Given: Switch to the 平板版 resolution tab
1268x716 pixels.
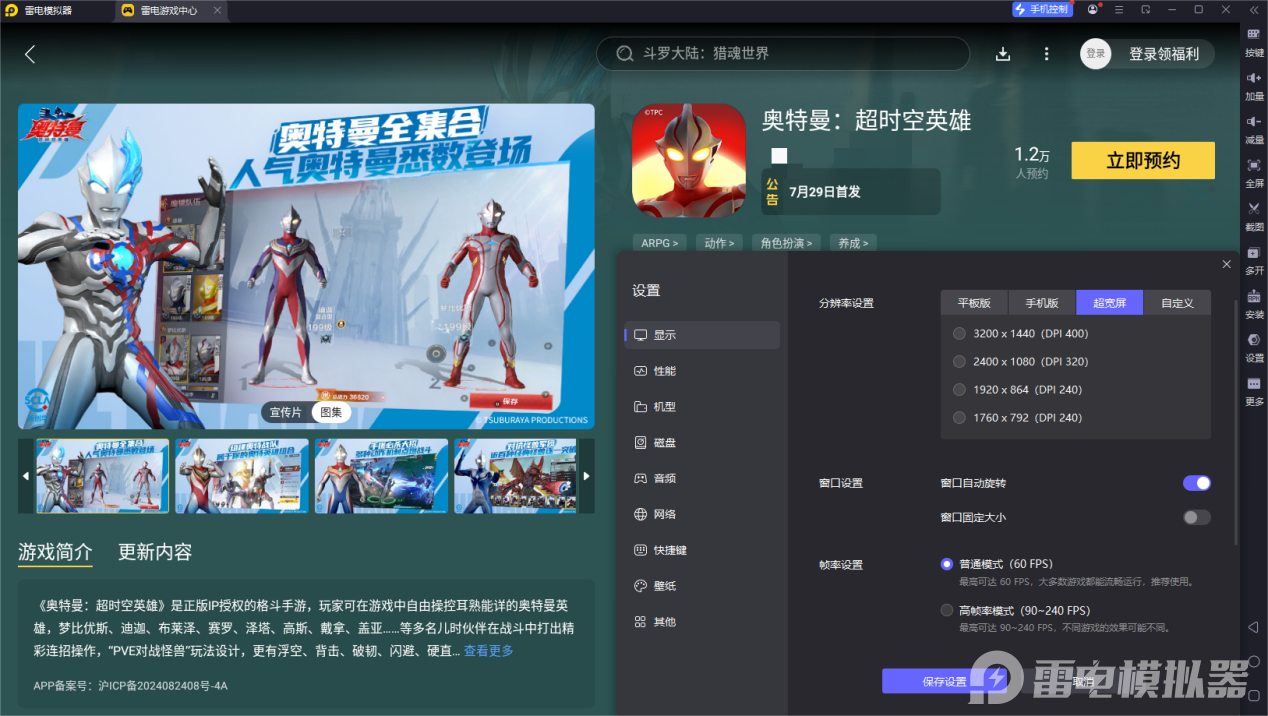Looking at the screenshot, I should coord(974,303).
